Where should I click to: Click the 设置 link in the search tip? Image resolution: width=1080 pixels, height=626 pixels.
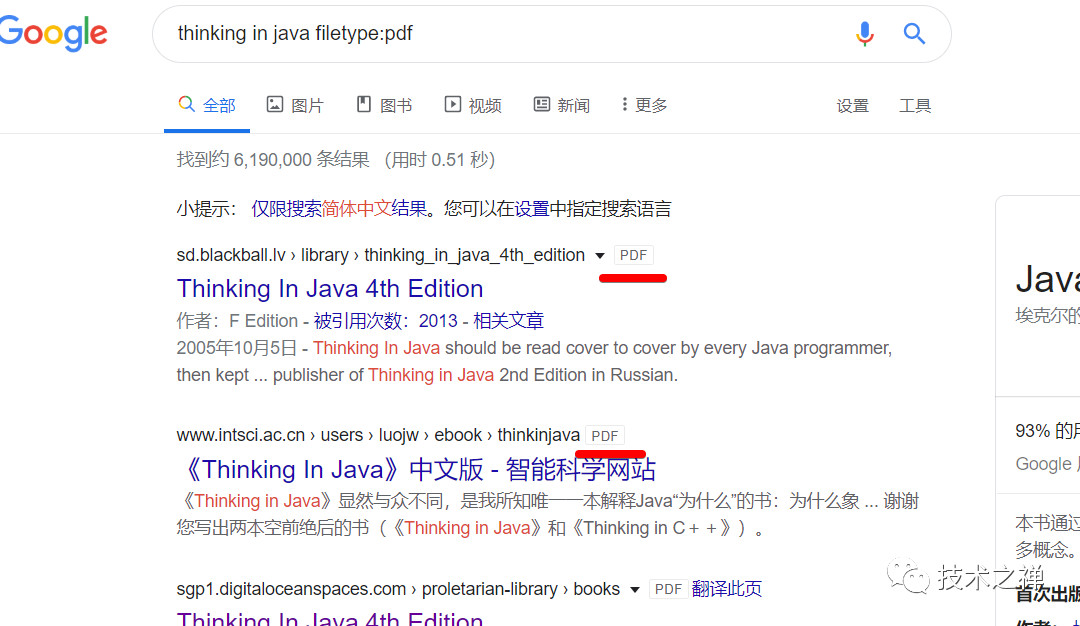pyautogui.click(x=532, y=209)
